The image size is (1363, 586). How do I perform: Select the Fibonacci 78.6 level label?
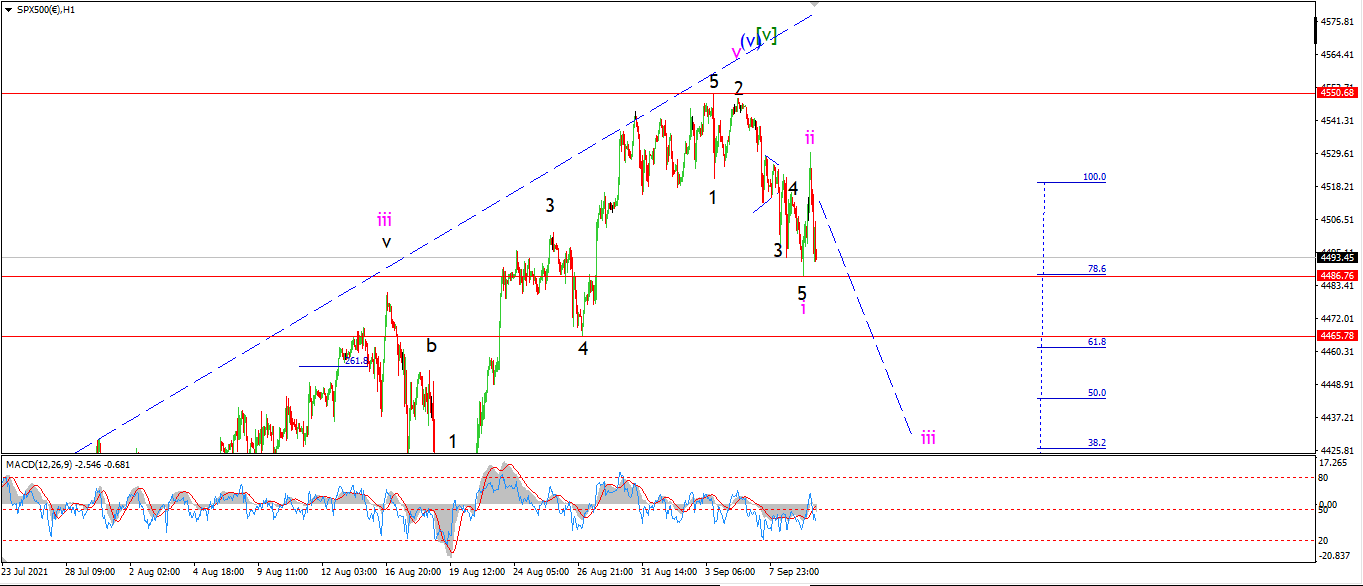[x=1097, y=269]
